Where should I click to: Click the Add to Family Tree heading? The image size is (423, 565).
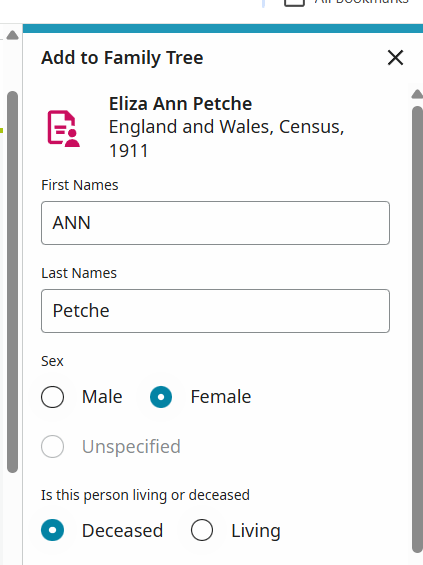tap(122, 58)
